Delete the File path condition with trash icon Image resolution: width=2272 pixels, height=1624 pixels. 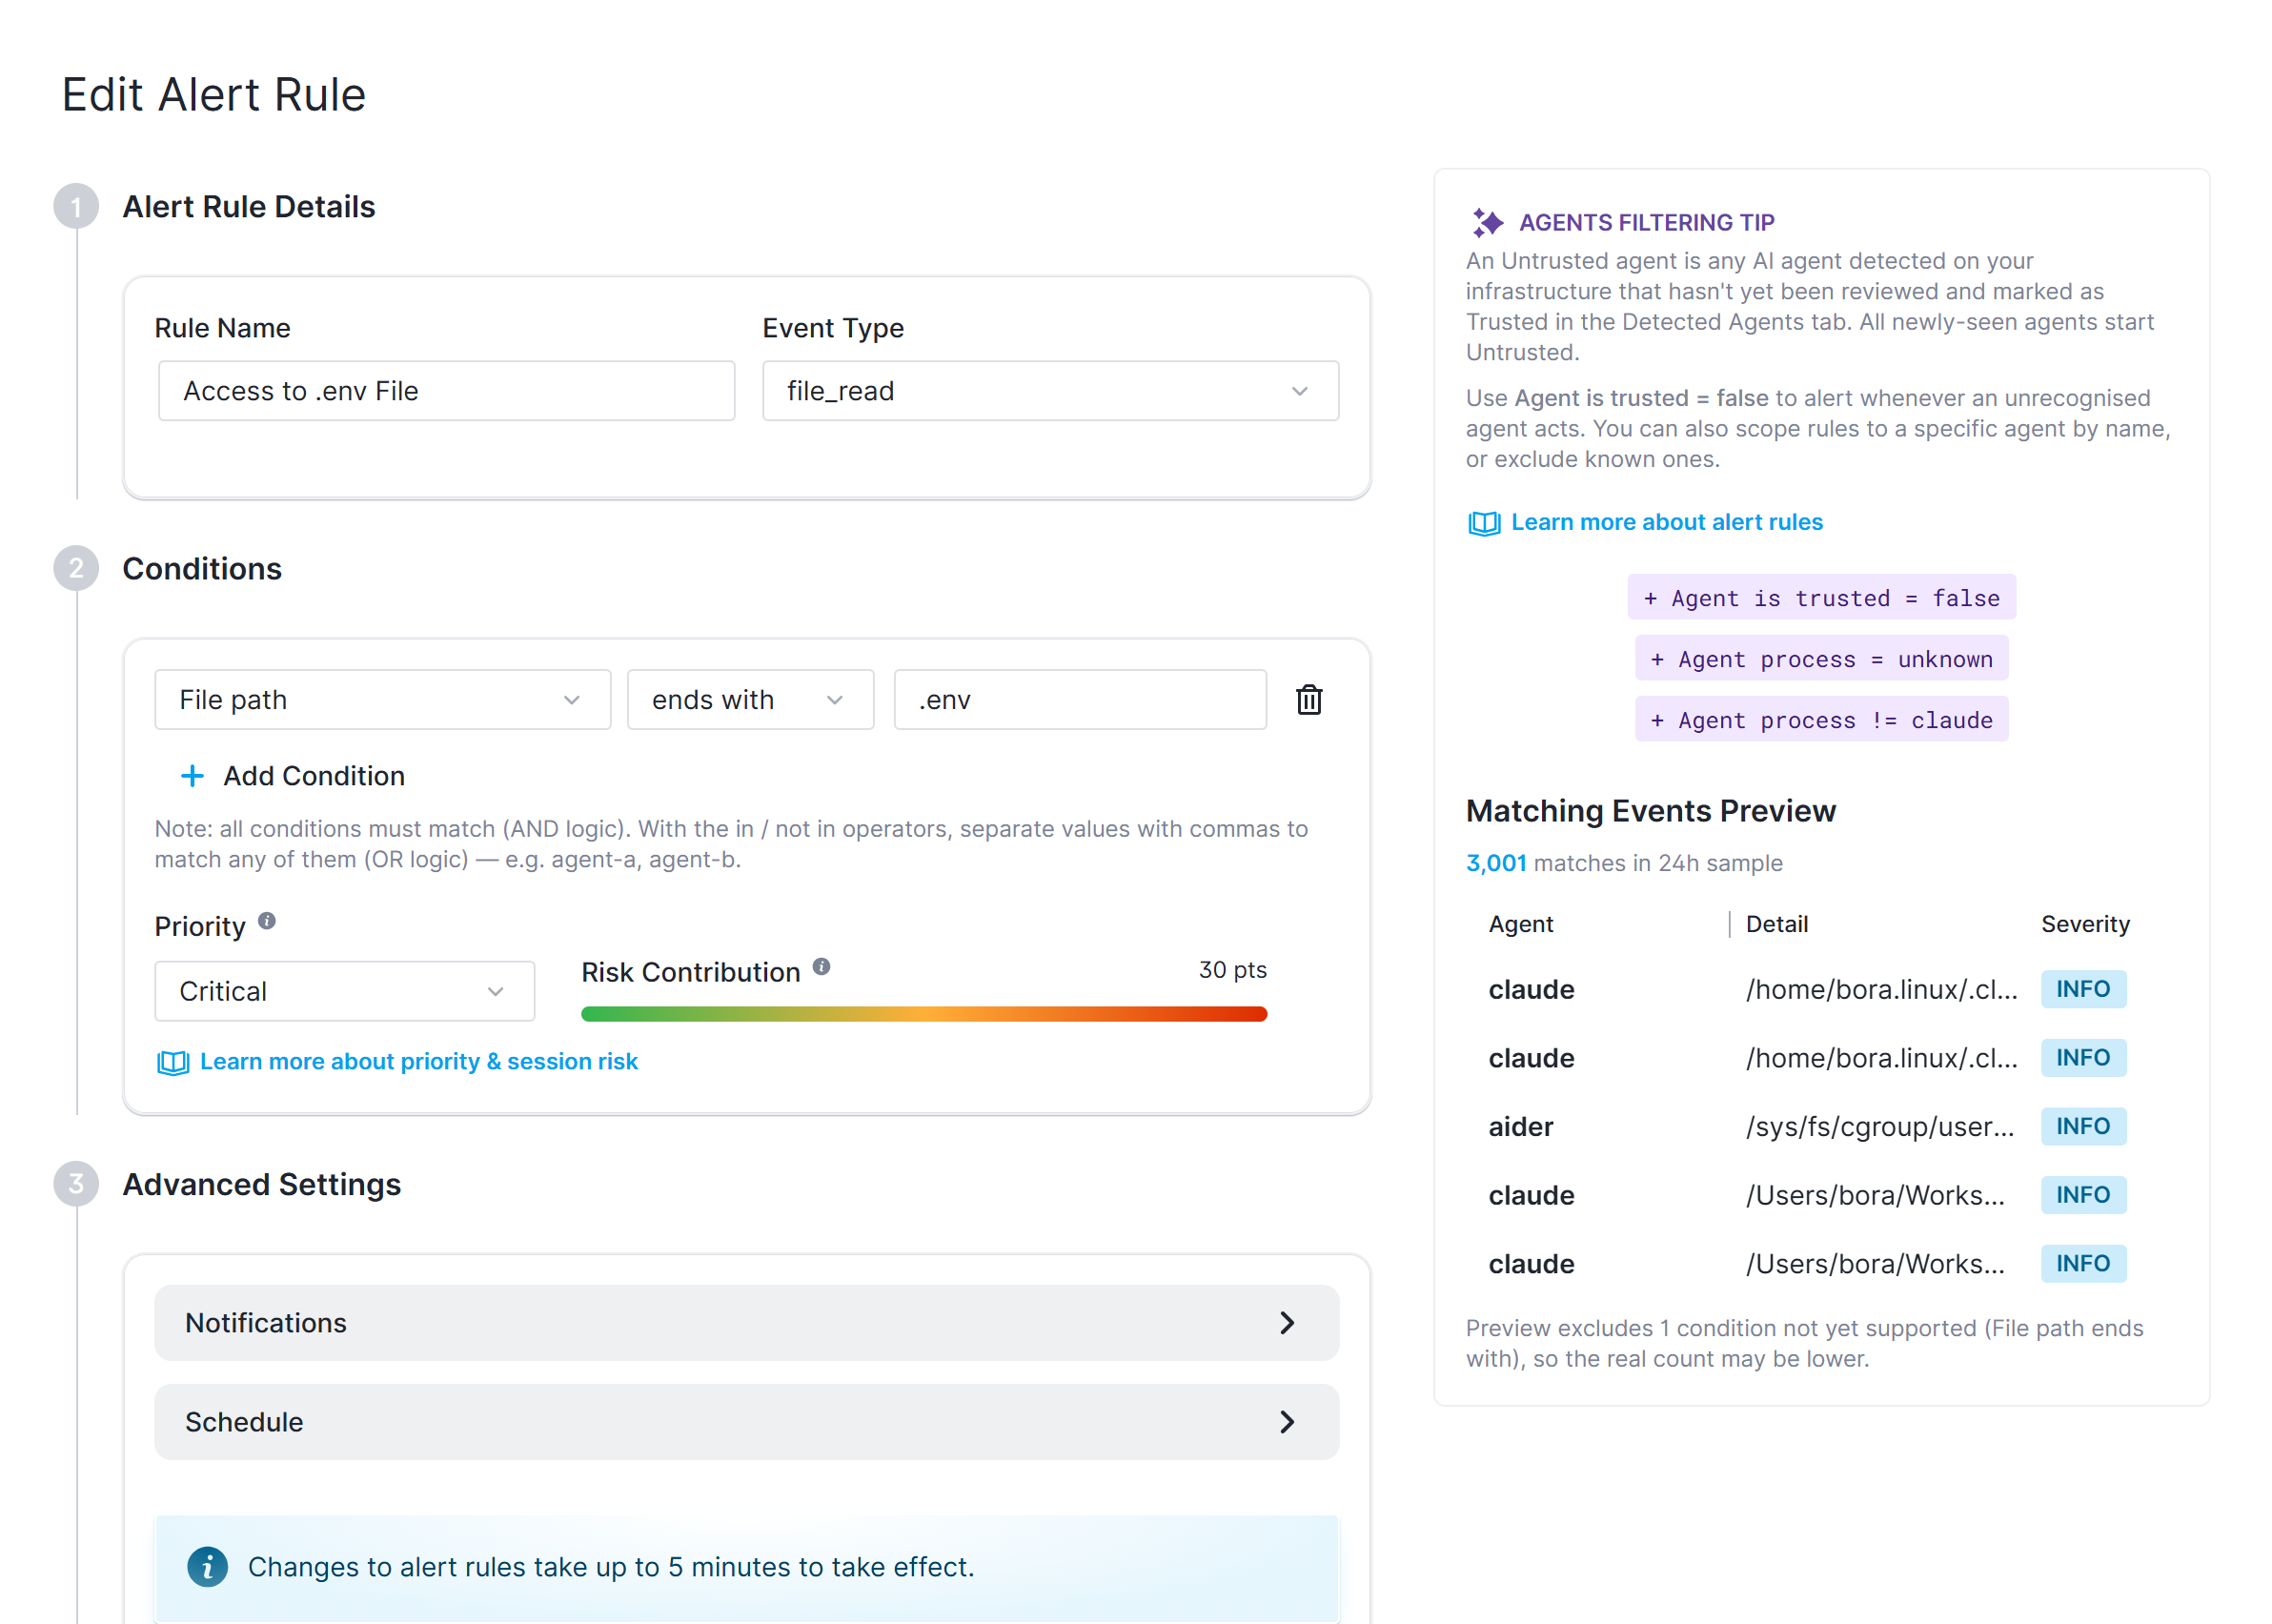click(x=1308, y=700)
